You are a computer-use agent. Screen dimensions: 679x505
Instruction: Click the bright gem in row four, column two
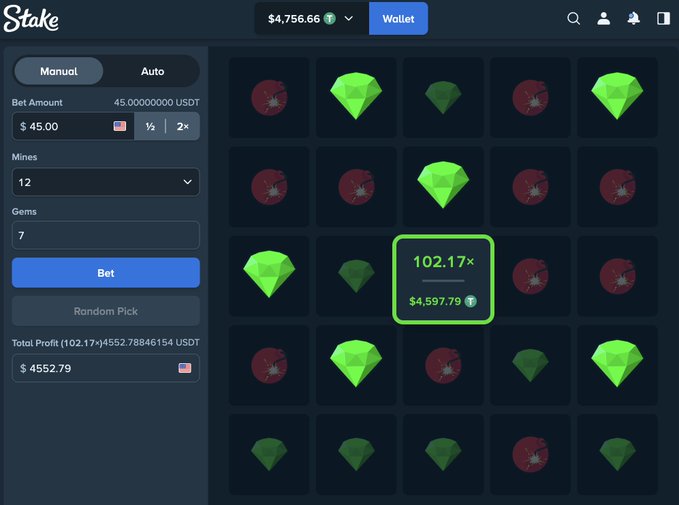[356, 365]
